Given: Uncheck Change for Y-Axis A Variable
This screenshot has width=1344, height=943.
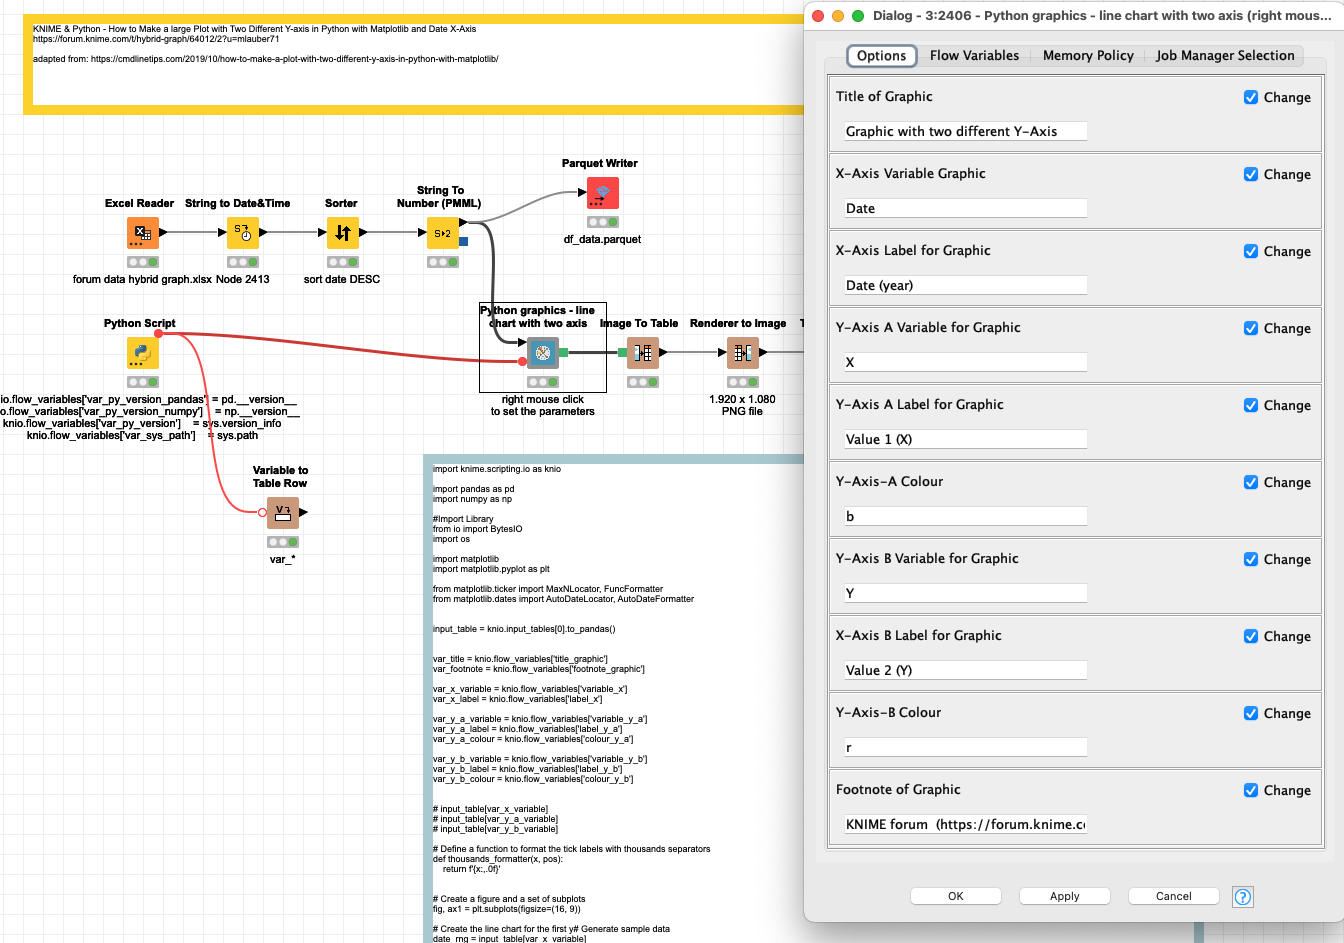Looking at the screenshot, I should [1251, 328].
